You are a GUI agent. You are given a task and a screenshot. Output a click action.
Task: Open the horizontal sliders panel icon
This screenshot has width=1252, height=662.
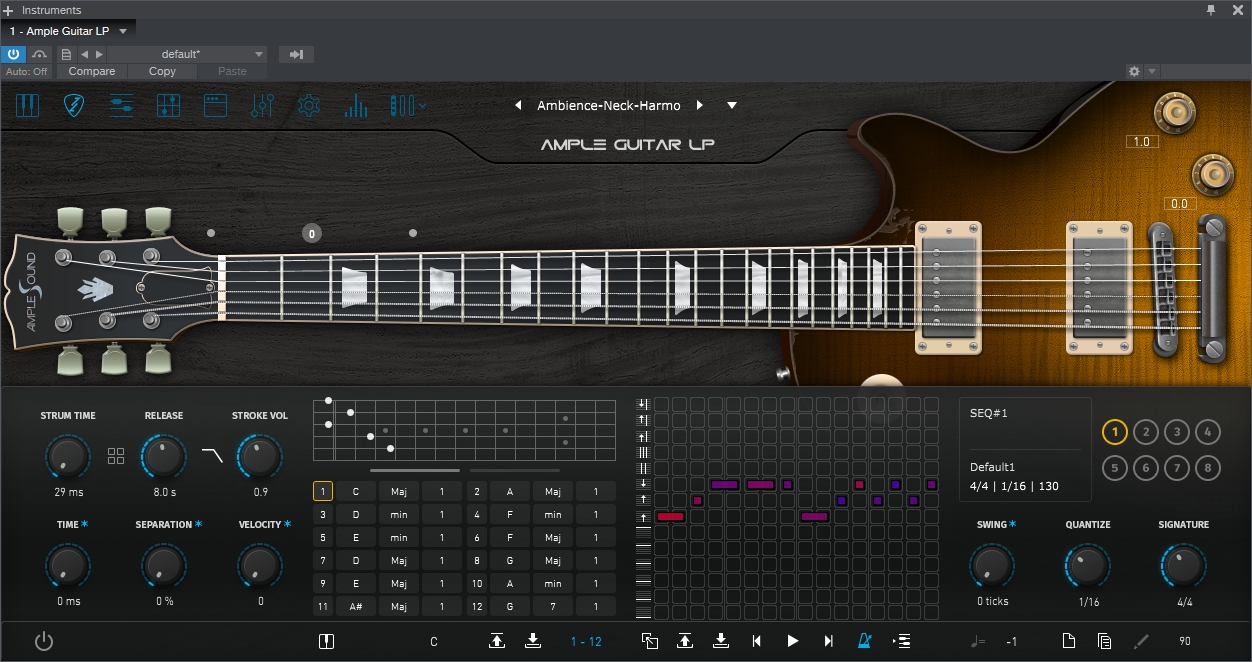point(122,105)
